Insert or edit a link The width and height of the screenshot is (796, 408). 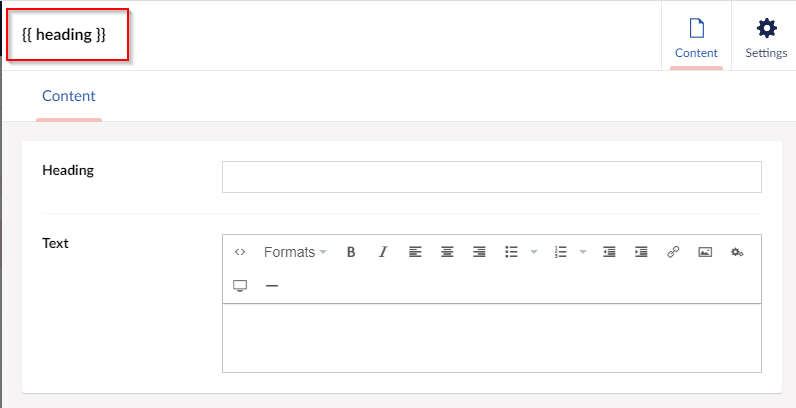[x=673, y=252]
